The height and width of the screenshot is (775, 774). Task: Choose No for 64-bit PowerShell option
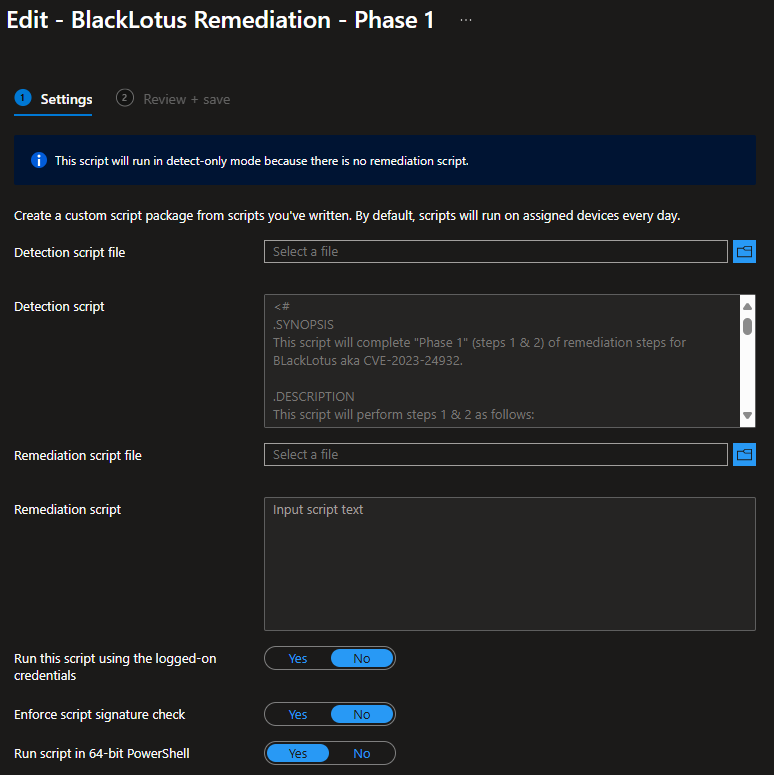[362, 753]
